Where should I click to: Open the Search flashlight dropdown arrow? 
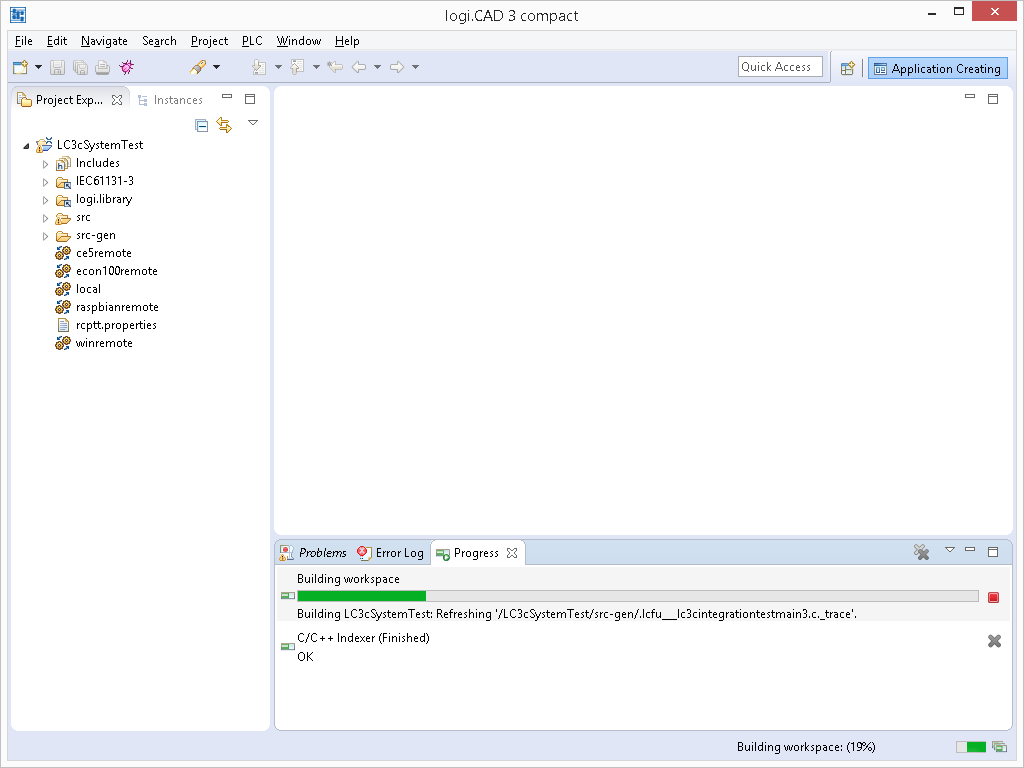click(x=217, y=67)
